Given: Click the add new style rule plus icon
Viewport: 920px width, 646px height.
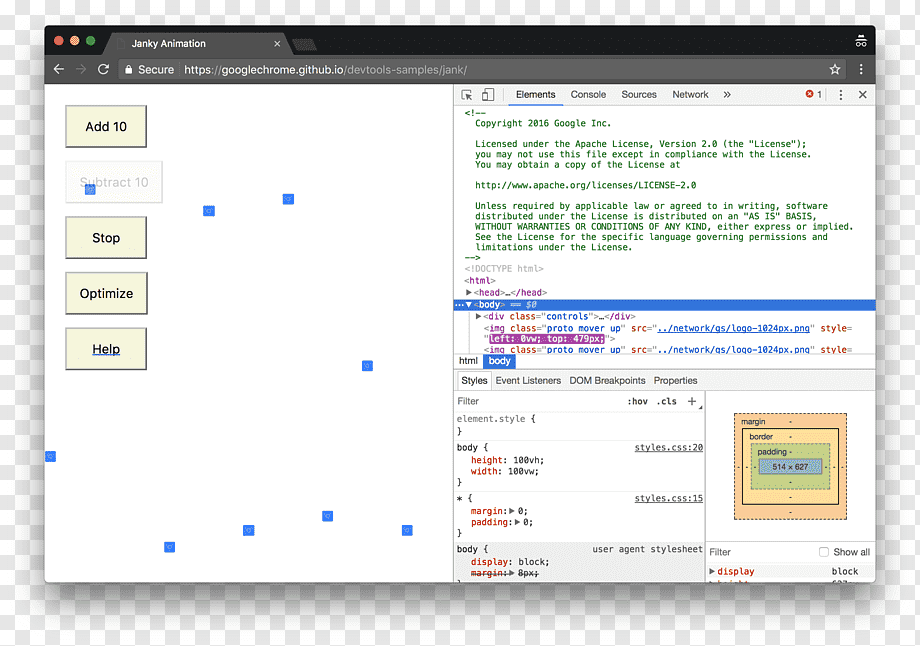Looking at the screenshot, I should [692, 401].
